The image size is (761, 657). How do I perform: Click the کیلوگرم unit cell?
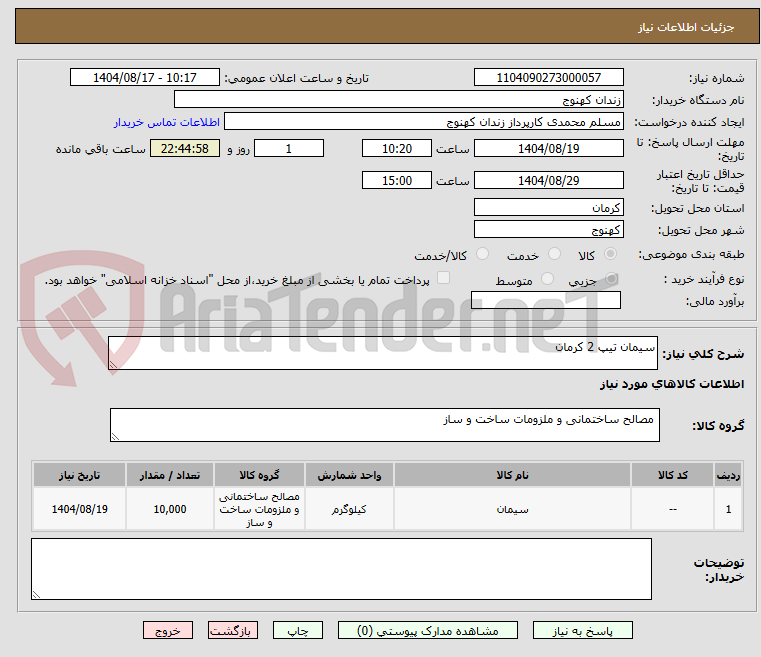coord(349,509)
